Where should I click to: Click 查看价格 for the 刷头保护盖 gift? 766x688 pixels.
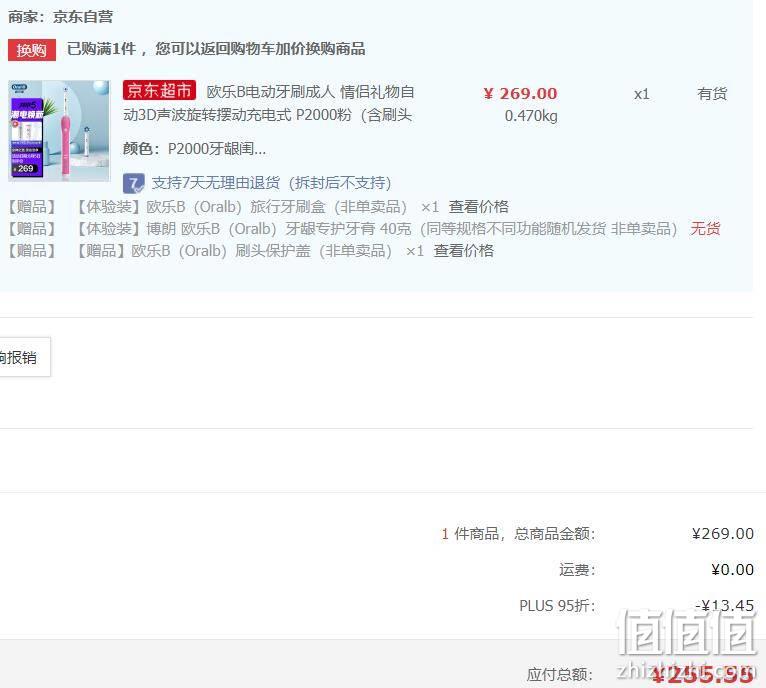click(x=464, y=251)
